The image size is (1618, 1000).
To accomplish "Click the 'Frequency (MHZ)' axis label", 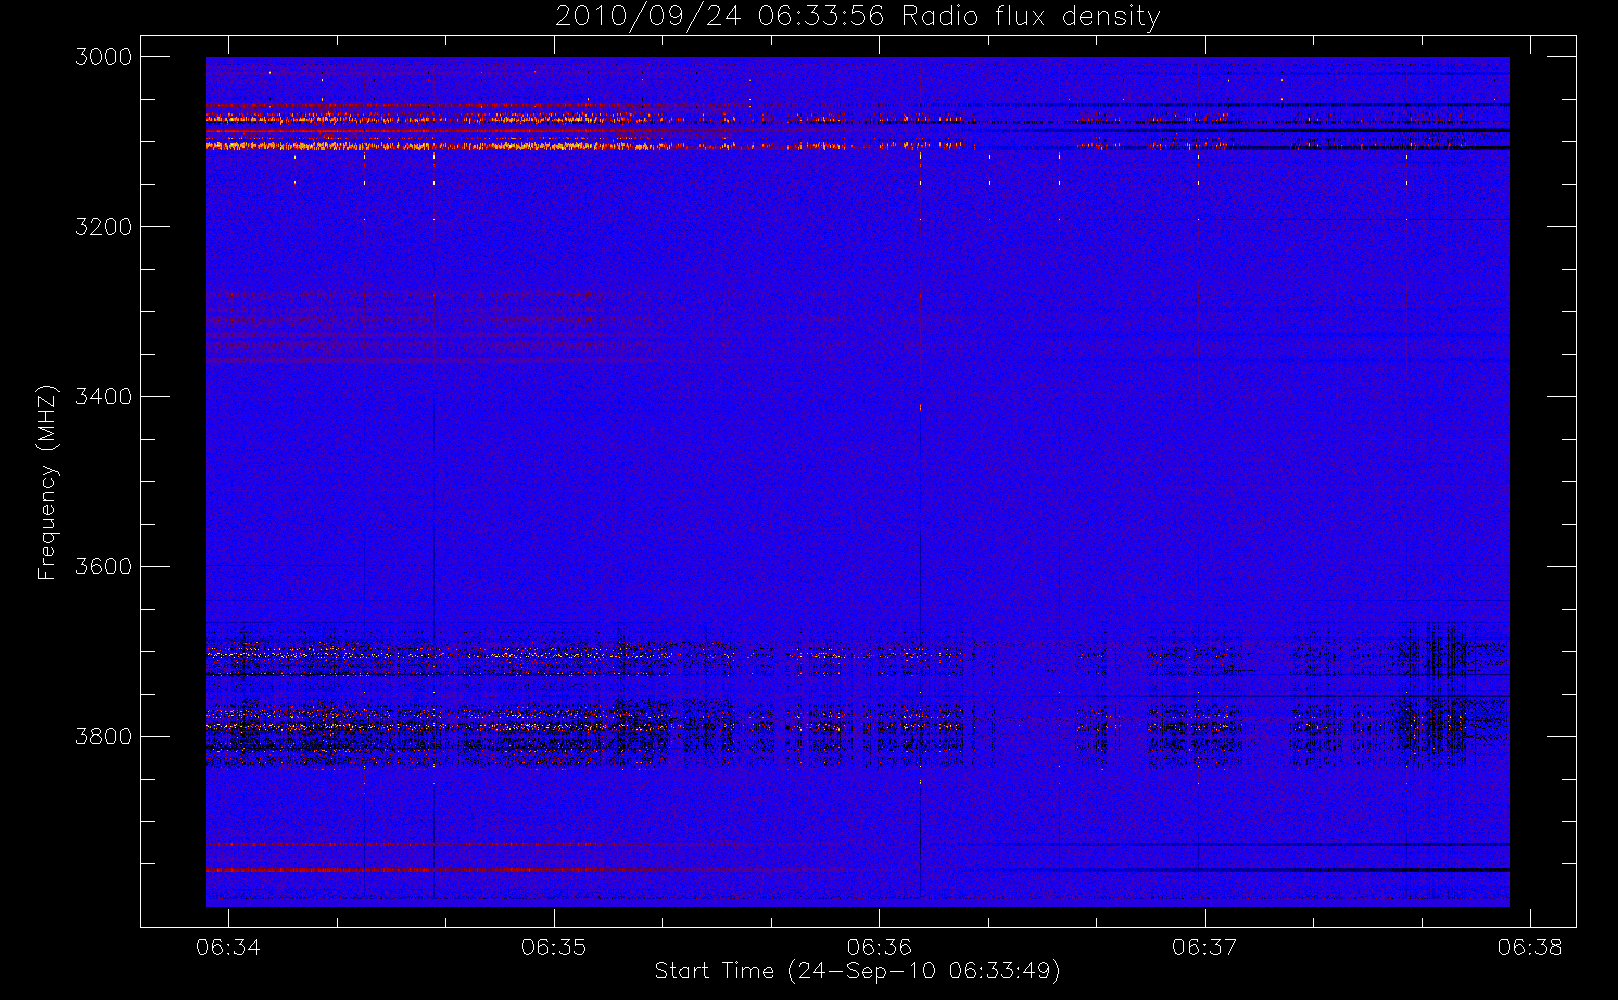I will [47, 482].
